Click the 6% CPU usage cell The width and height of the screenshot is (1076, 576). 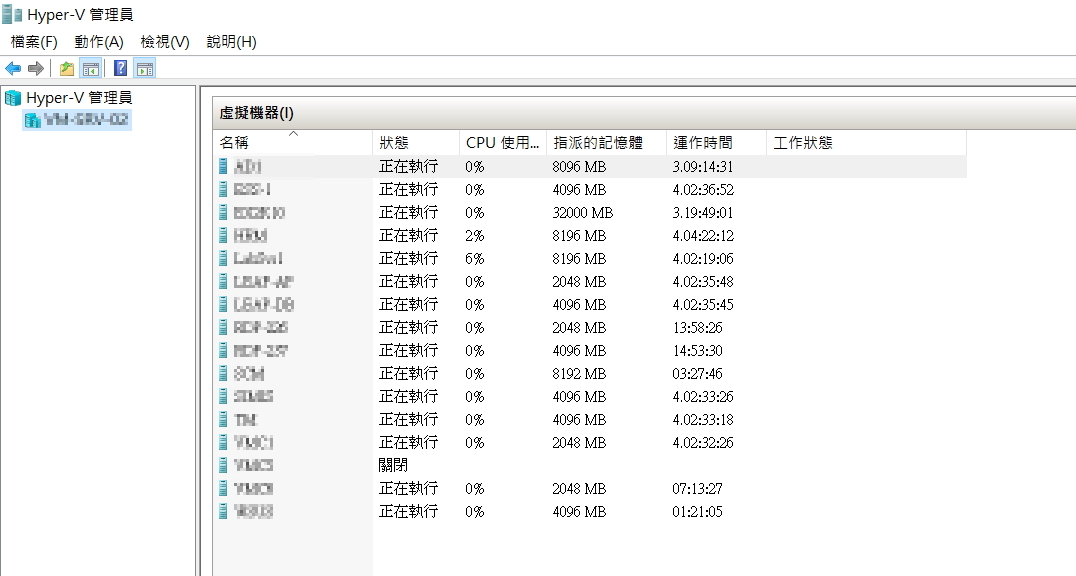click(475, 259)
